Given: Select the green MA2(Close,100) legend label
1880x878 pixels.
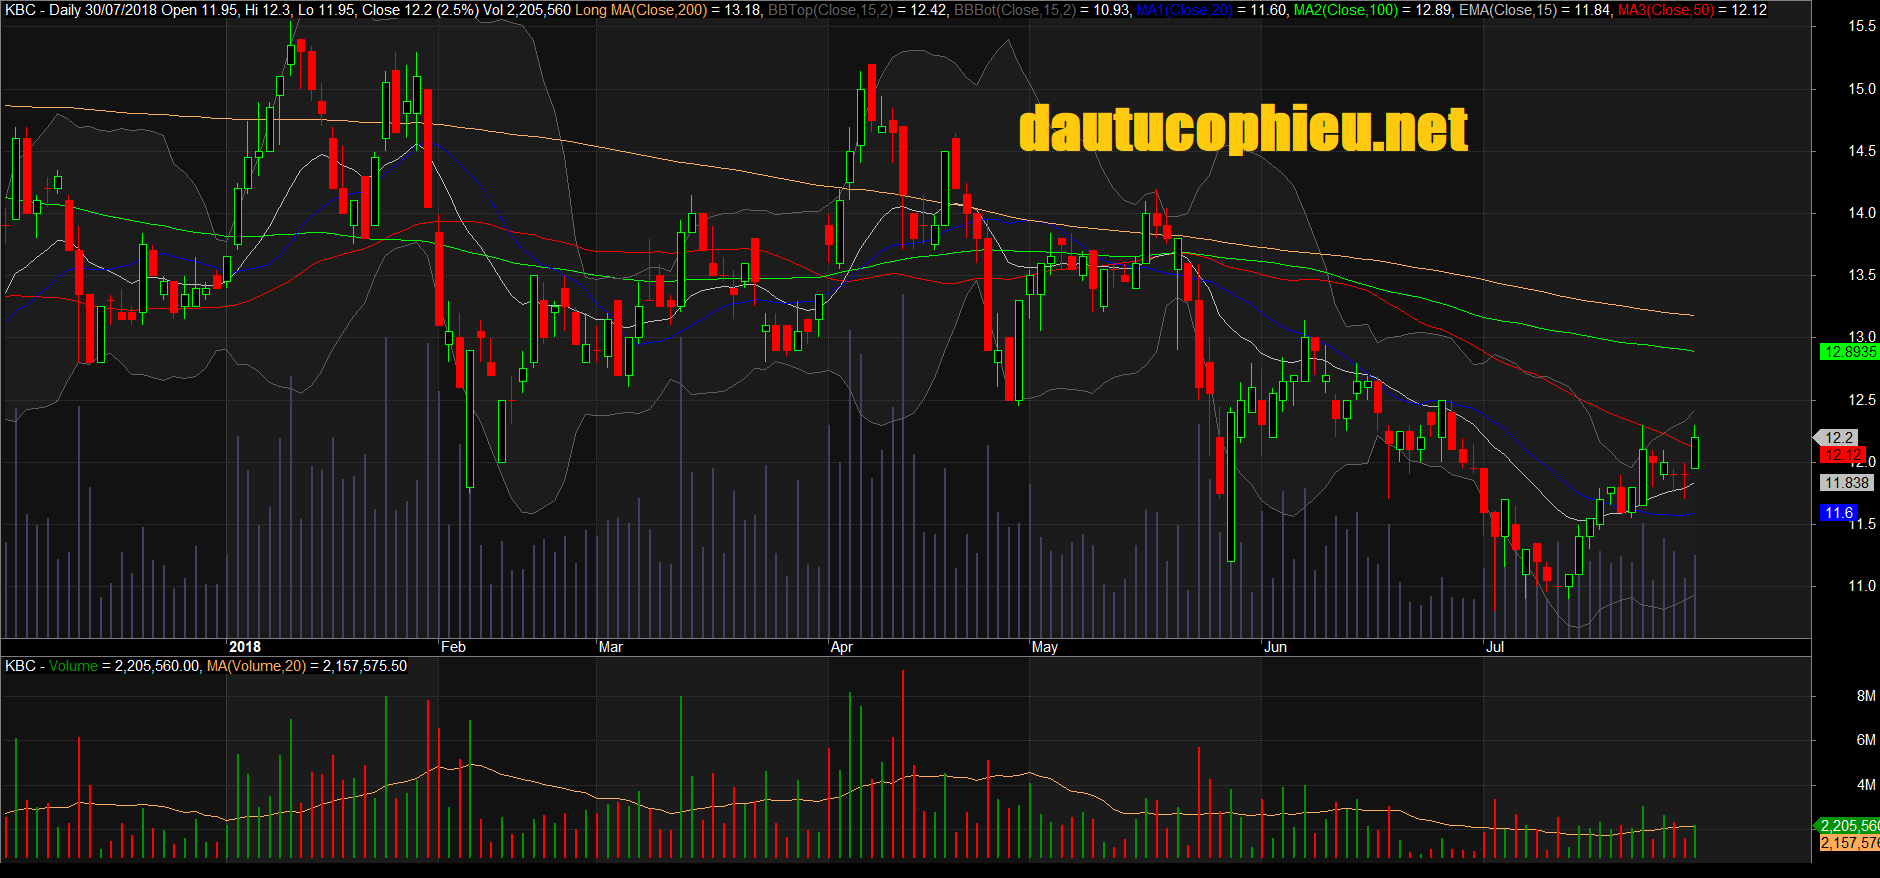Looking at the screenshot, I should click(1346, 10).
